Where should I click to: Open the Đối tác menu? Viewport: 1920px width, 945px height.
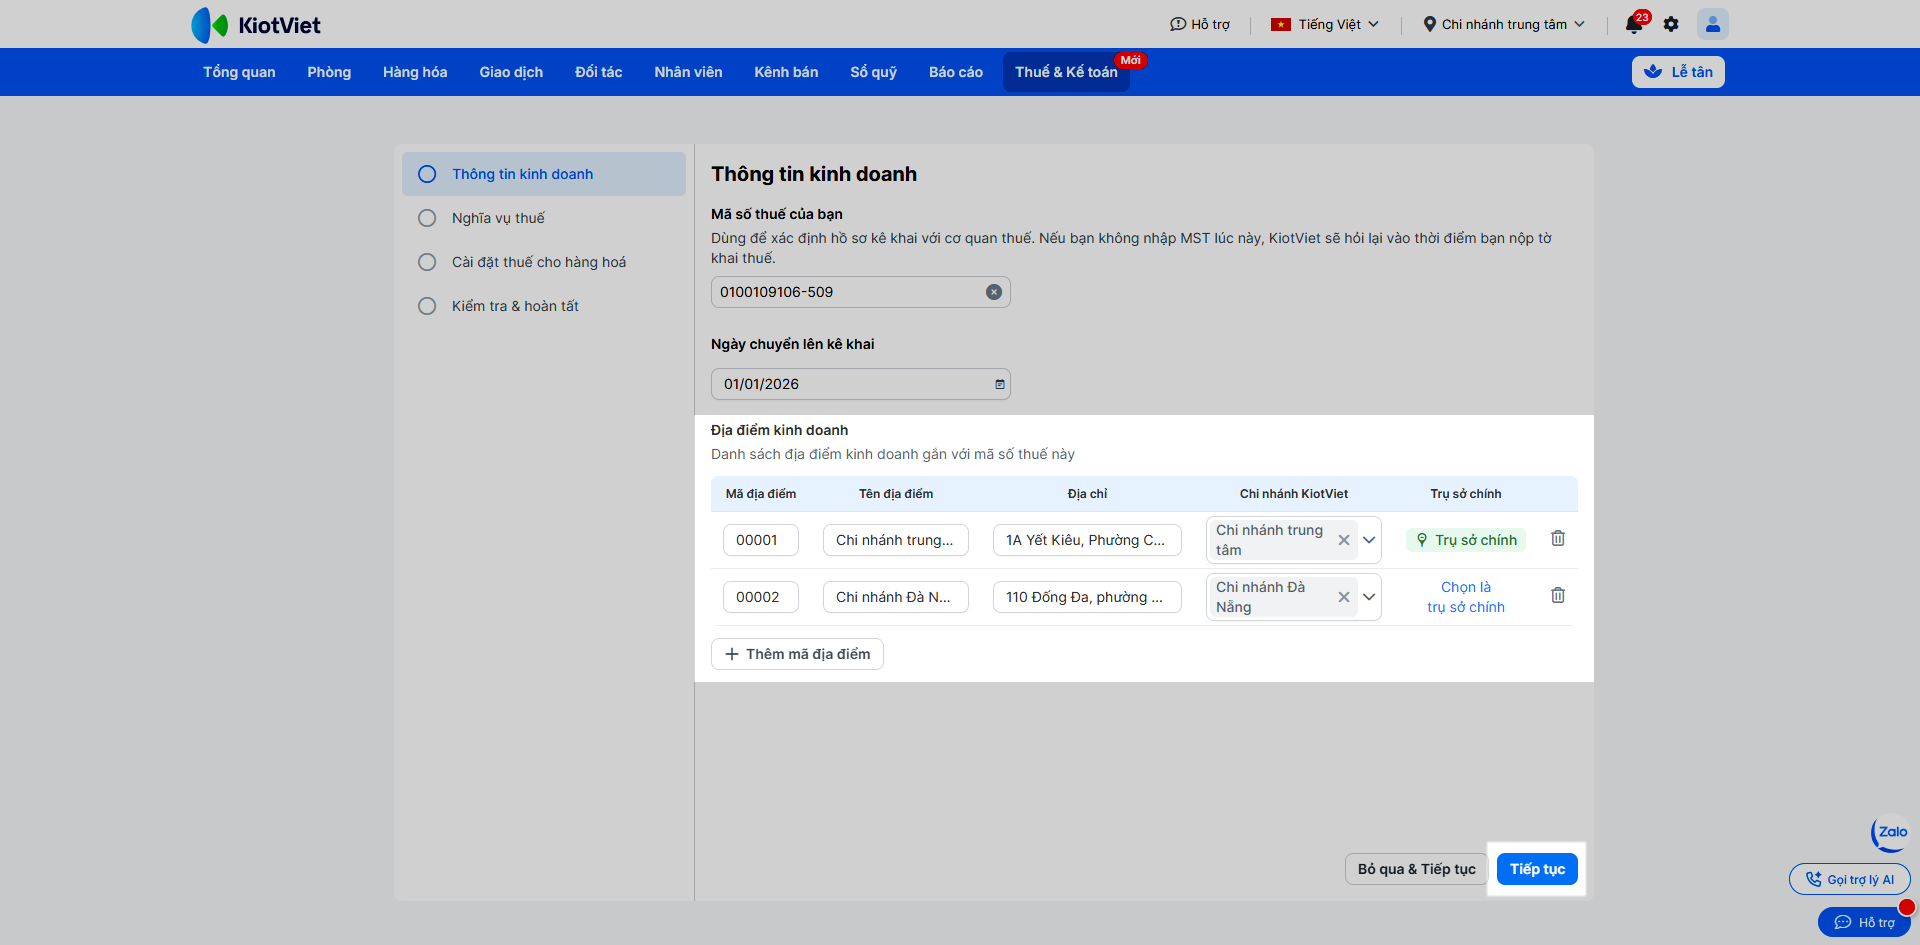pyautogui.click(x=599, y=72)
